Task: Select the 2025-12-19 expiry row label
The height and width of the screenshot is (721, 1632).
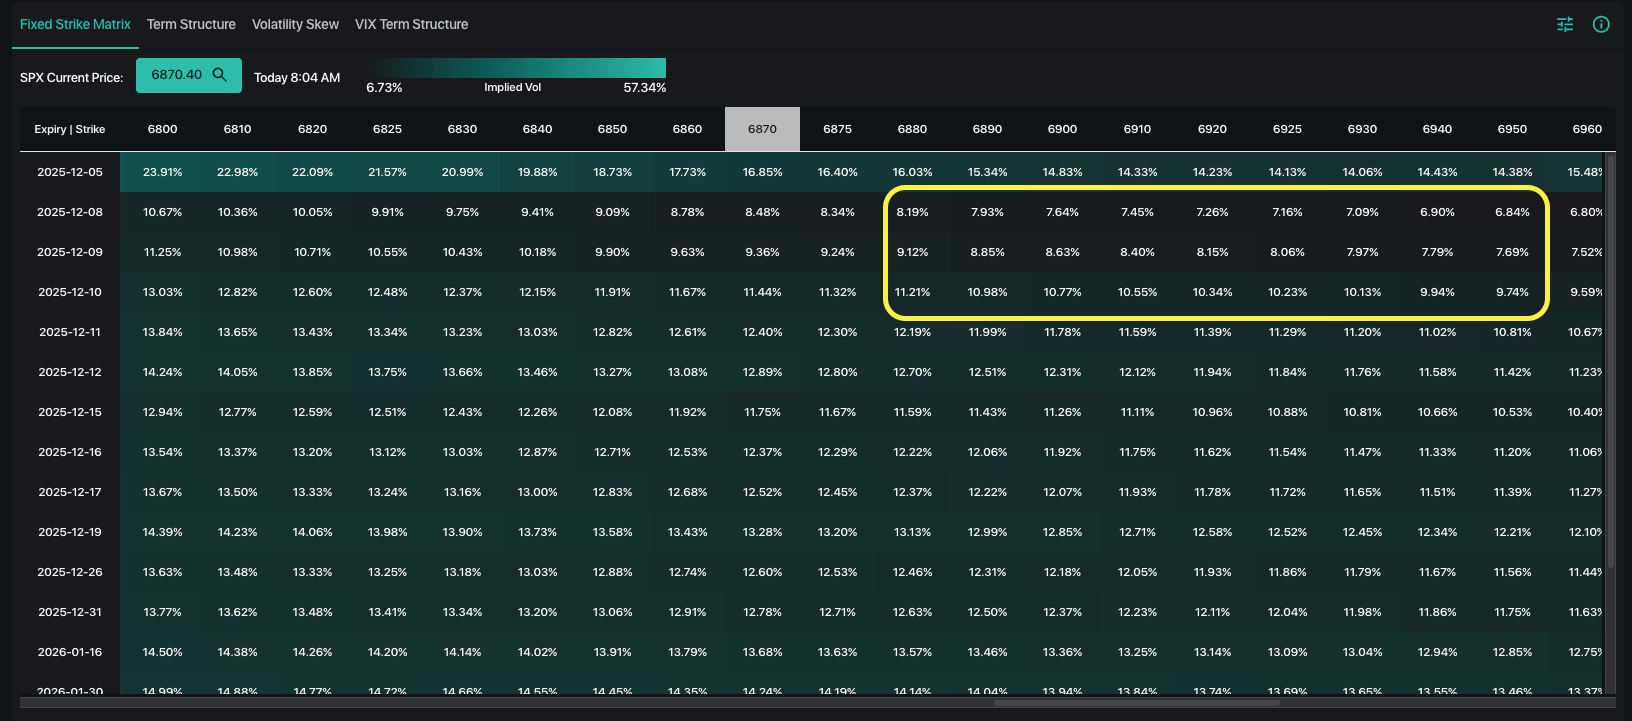Action: (x=70, y=532)
